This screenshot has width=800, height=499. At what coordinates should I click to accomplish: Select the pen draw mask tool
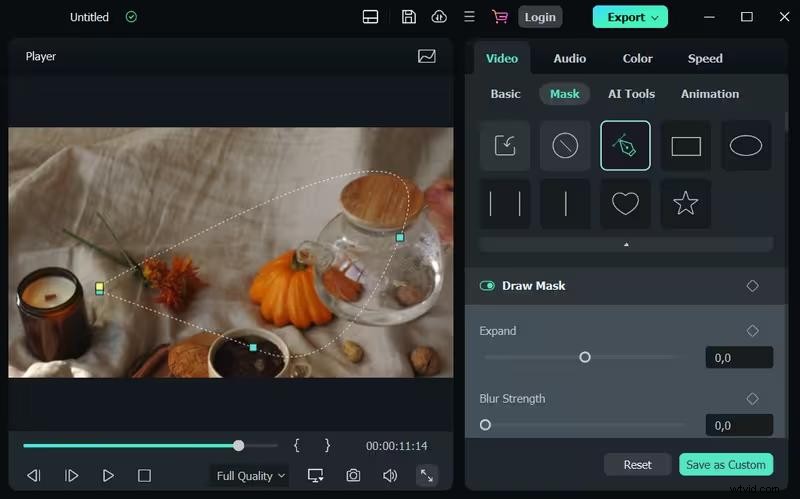[x=625, y=145]
